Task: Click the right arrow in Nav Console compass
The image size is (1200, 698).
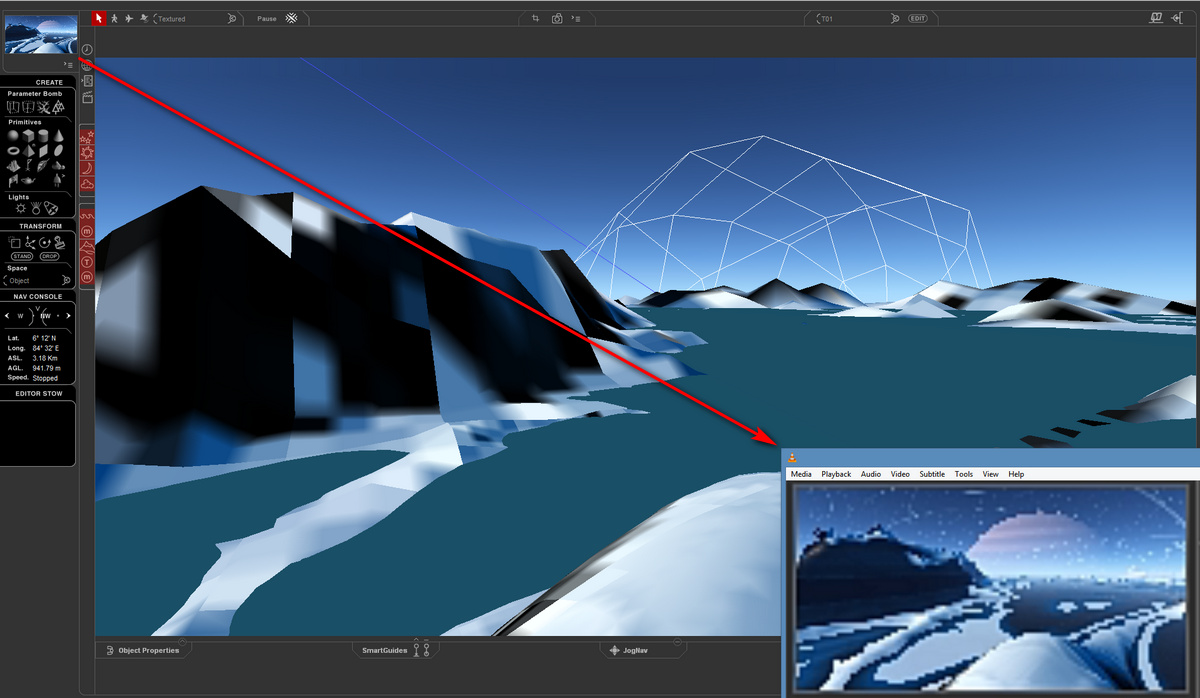Action: tap(68, 316)
